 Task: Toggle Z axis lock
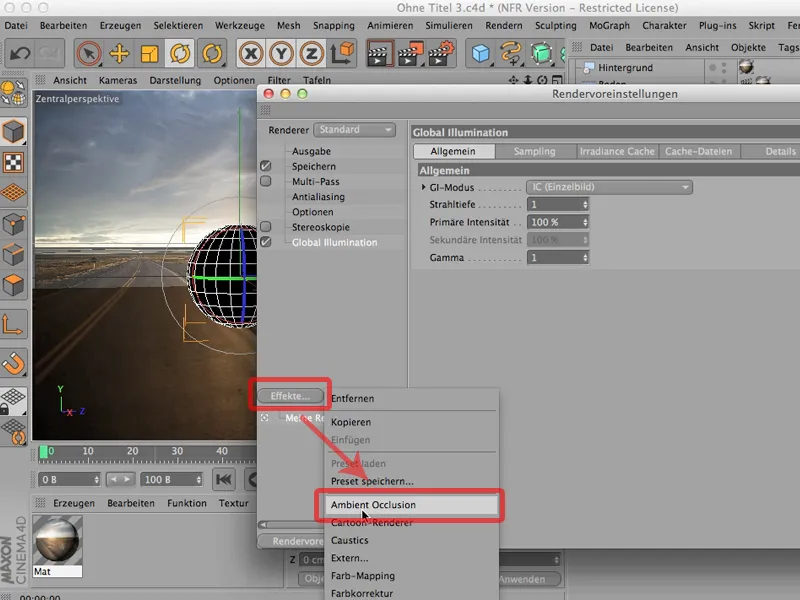point(311,53)
